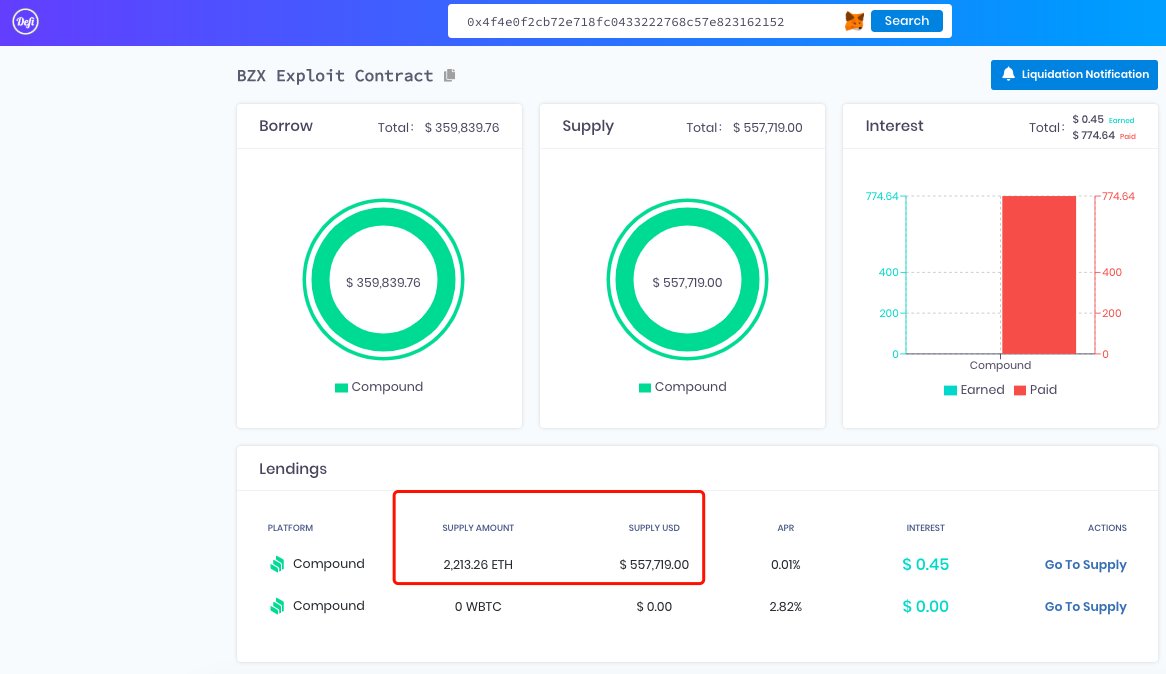The height and width of the screenshot is (674, 1166).
Task: Toggle Earned legend in Interest chart
Action: tap(973, 390)
